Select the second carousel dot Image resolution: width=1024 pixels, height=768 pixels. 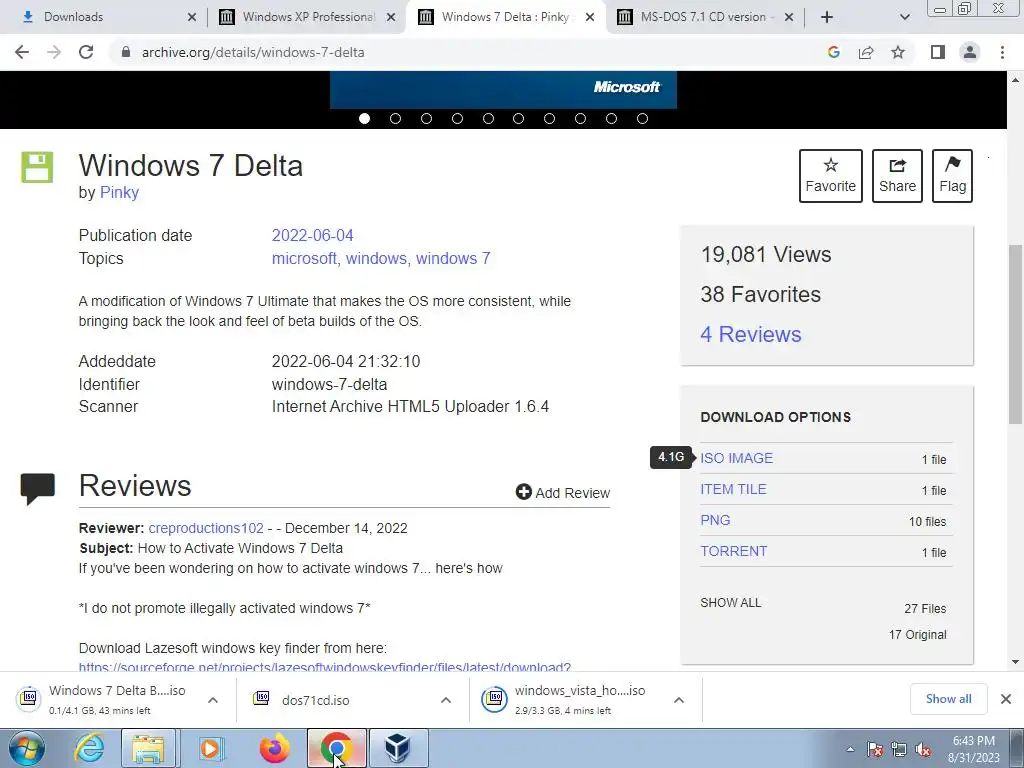[395, 118]
